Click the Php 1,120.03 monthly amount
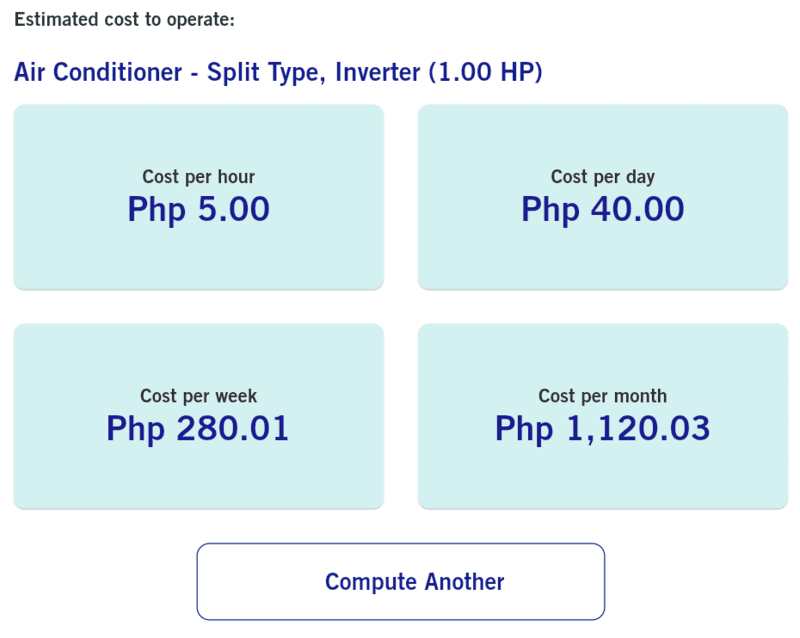Image resolution: width=800 pixels, height=638 pixels. (602, 428)
